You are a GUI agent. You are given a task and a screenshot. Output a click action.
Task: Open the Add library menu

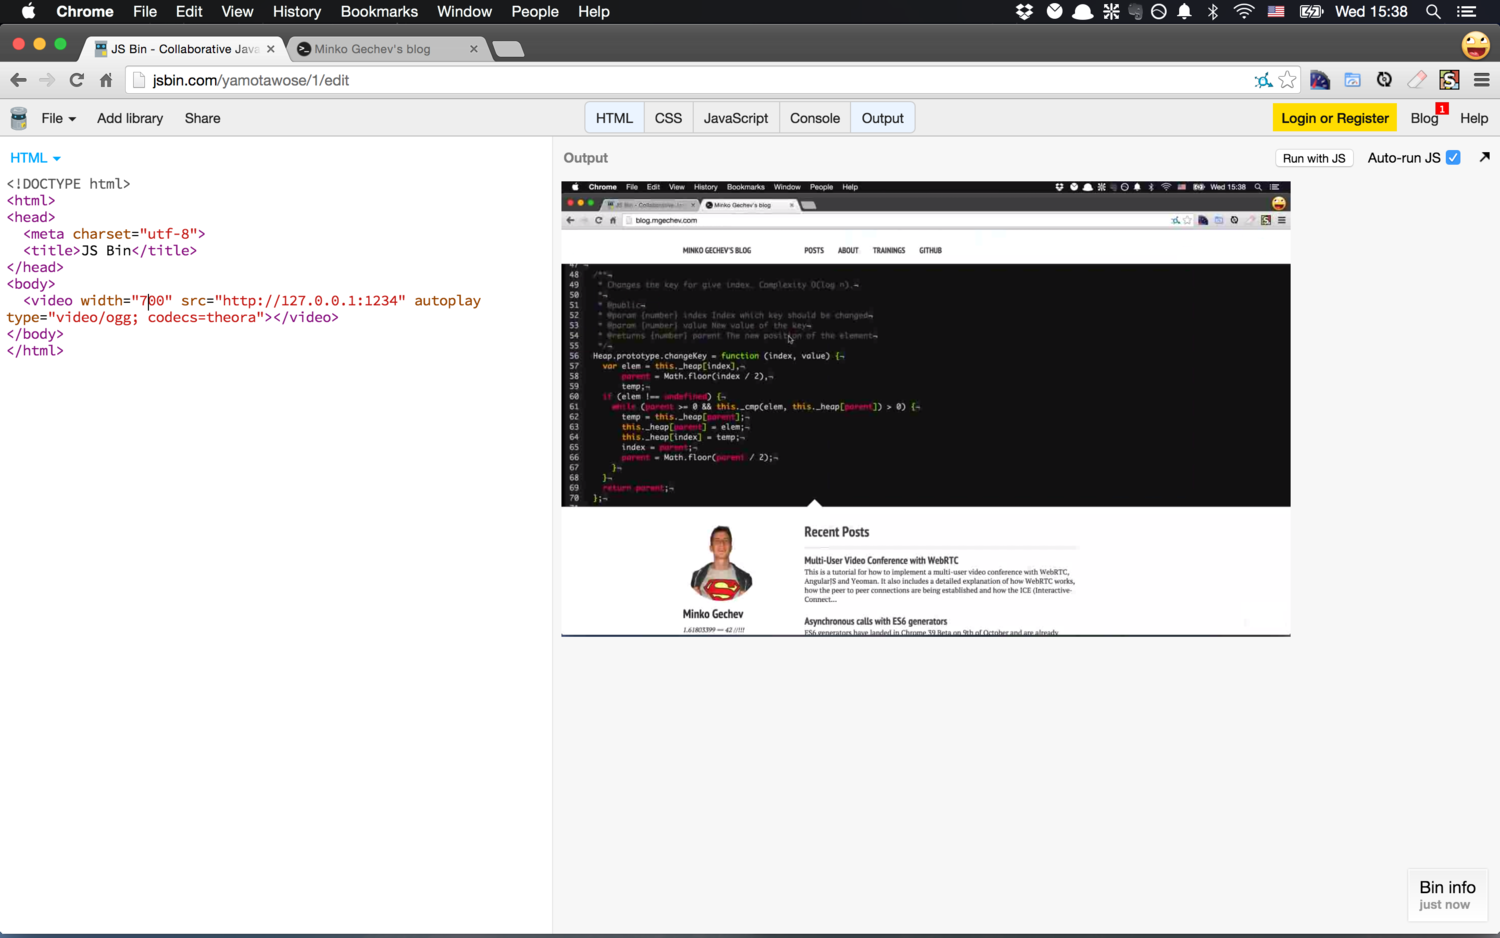pyautogui.click(x=130, y=118)
